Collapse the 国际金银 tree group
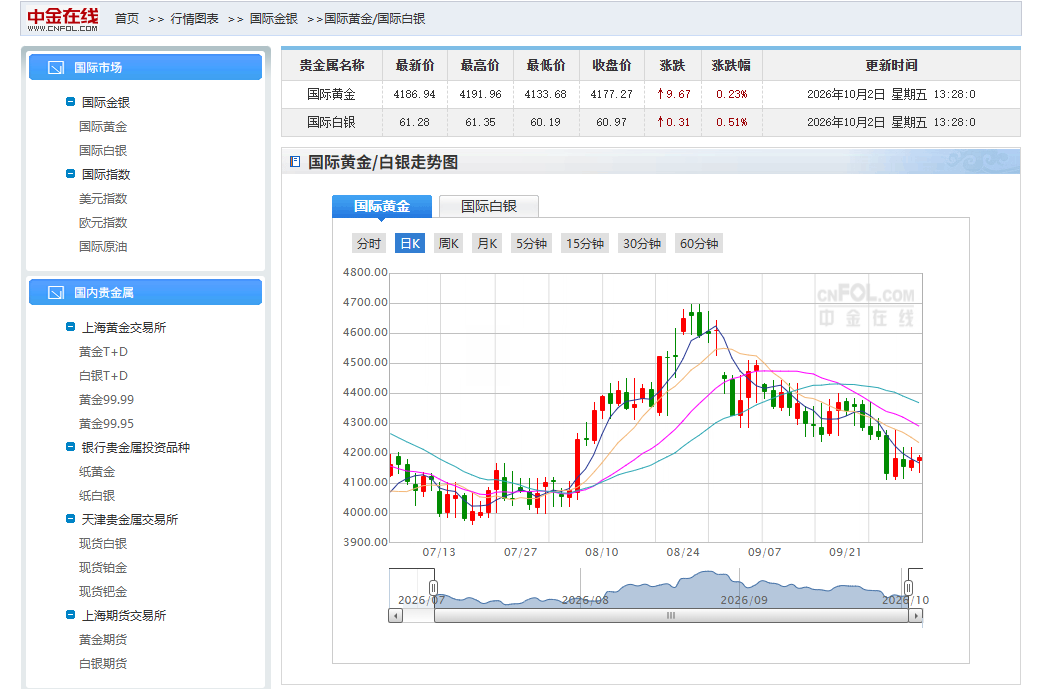The height and width of the screenshot is (689, 1039). pyautogui.click(x=70, y=102)
